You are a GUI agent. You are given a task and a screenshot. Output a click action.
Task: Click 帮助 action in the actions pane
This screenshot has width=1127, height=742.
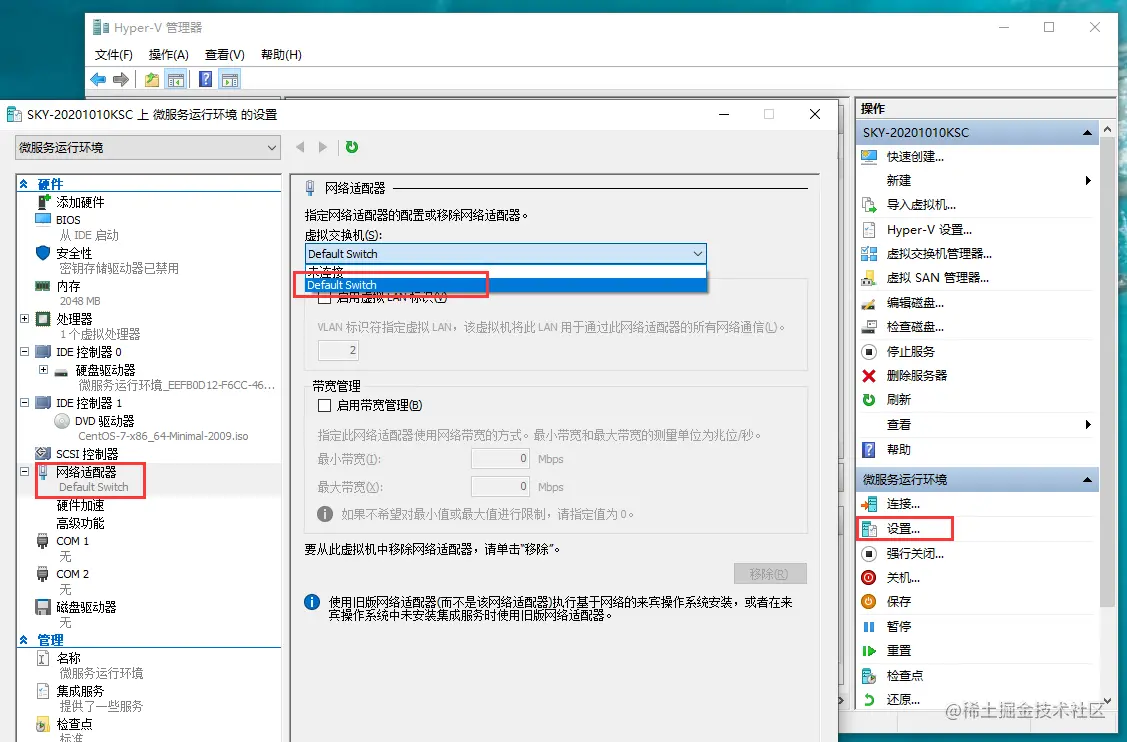pos(898,449)
